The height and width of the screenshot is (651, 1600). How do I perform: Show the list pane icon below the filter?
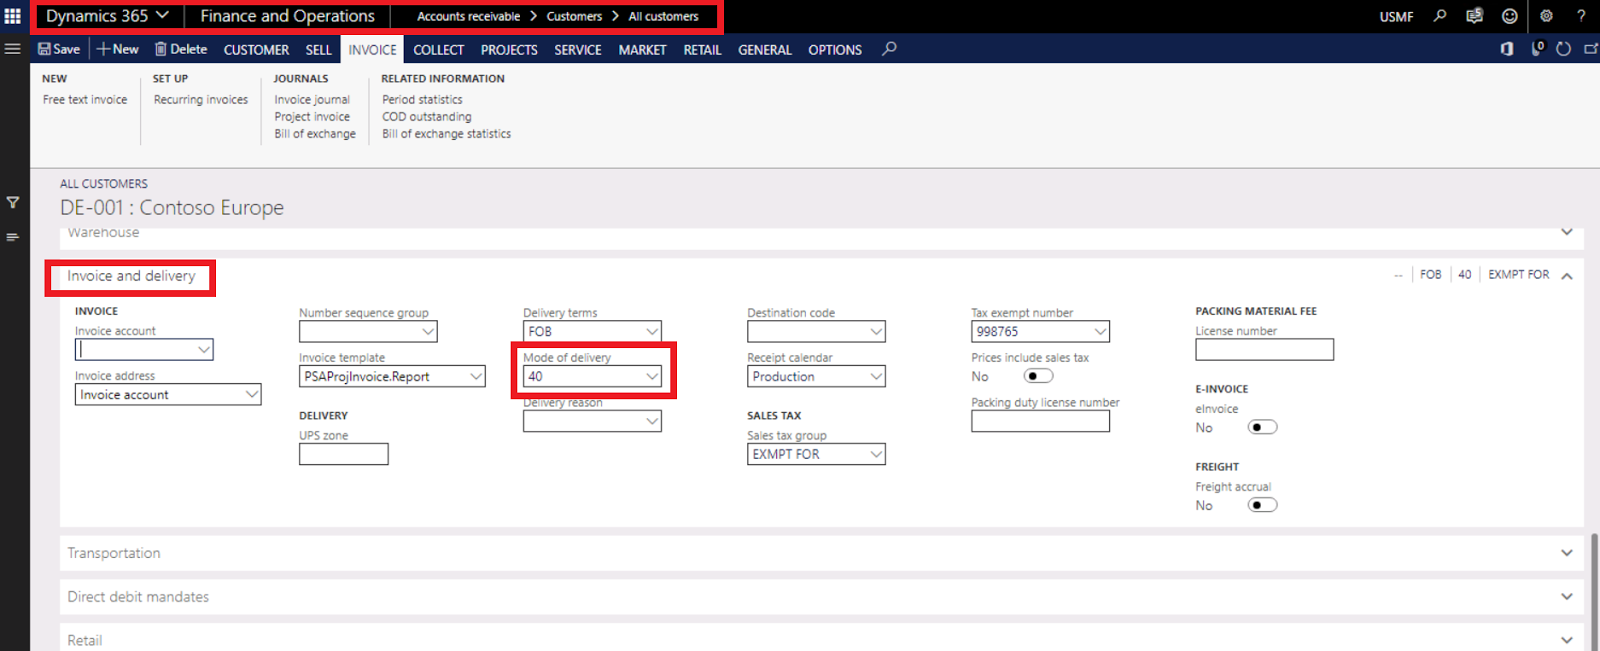click(x=13, y=237)
